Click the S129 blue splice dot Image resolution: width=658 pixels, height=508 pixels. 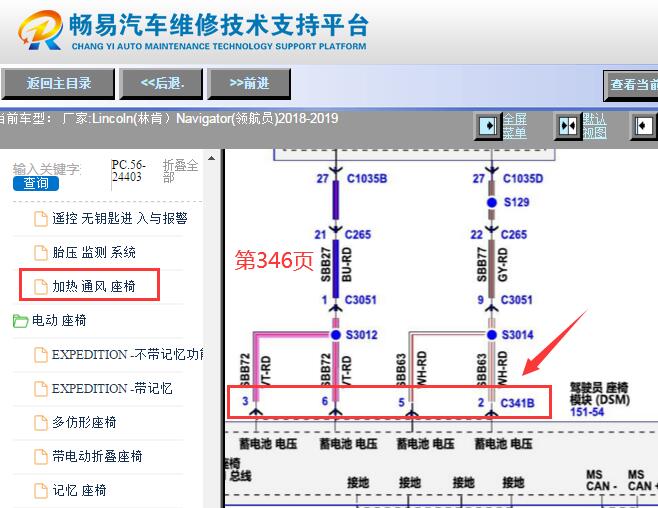click(491, 202)
